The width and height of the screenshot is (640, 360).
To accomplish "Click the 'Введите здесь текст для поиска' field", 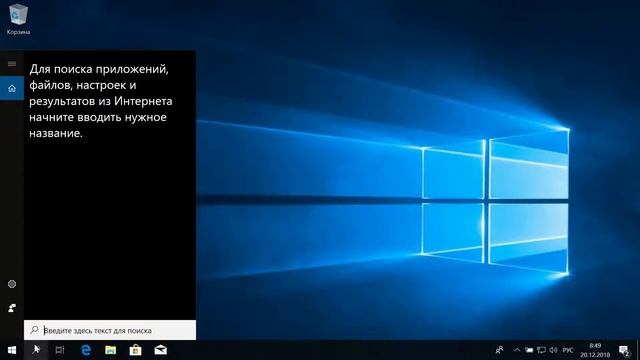I will 110,330.
